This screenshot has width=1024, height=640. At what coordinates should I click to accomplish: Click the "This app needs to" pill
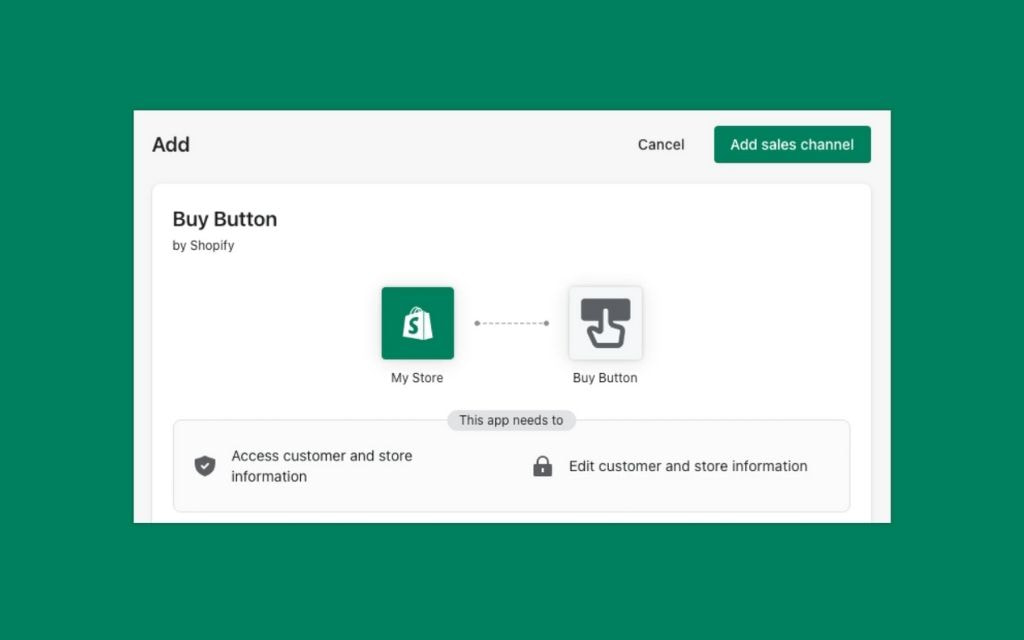[x=511, y=420]
